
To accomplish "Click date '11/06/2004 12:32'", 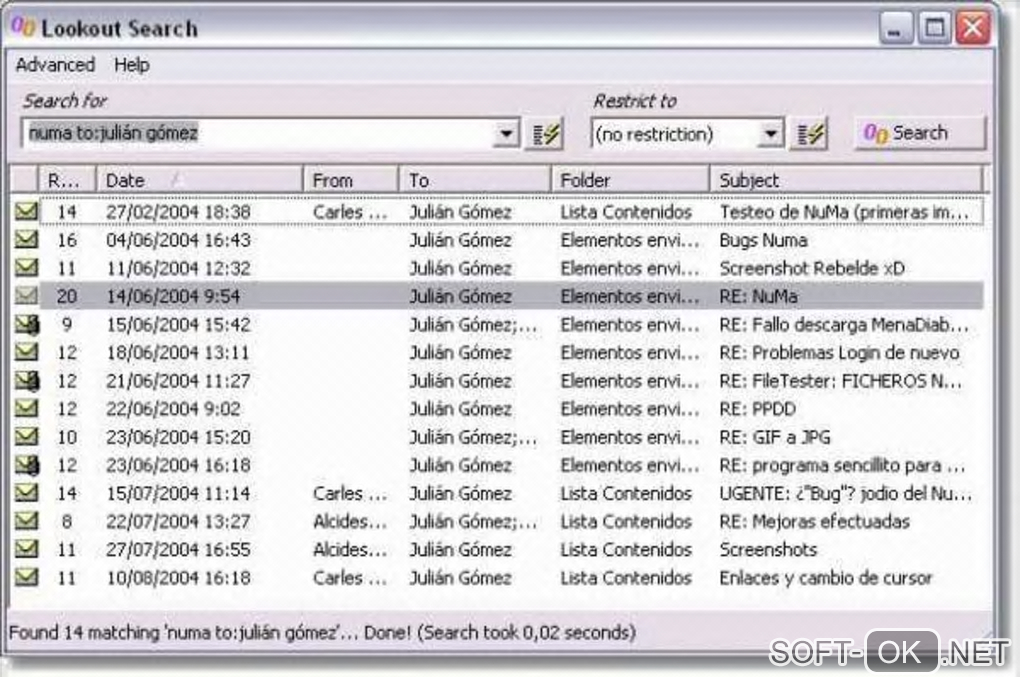I will click(178, 268).
